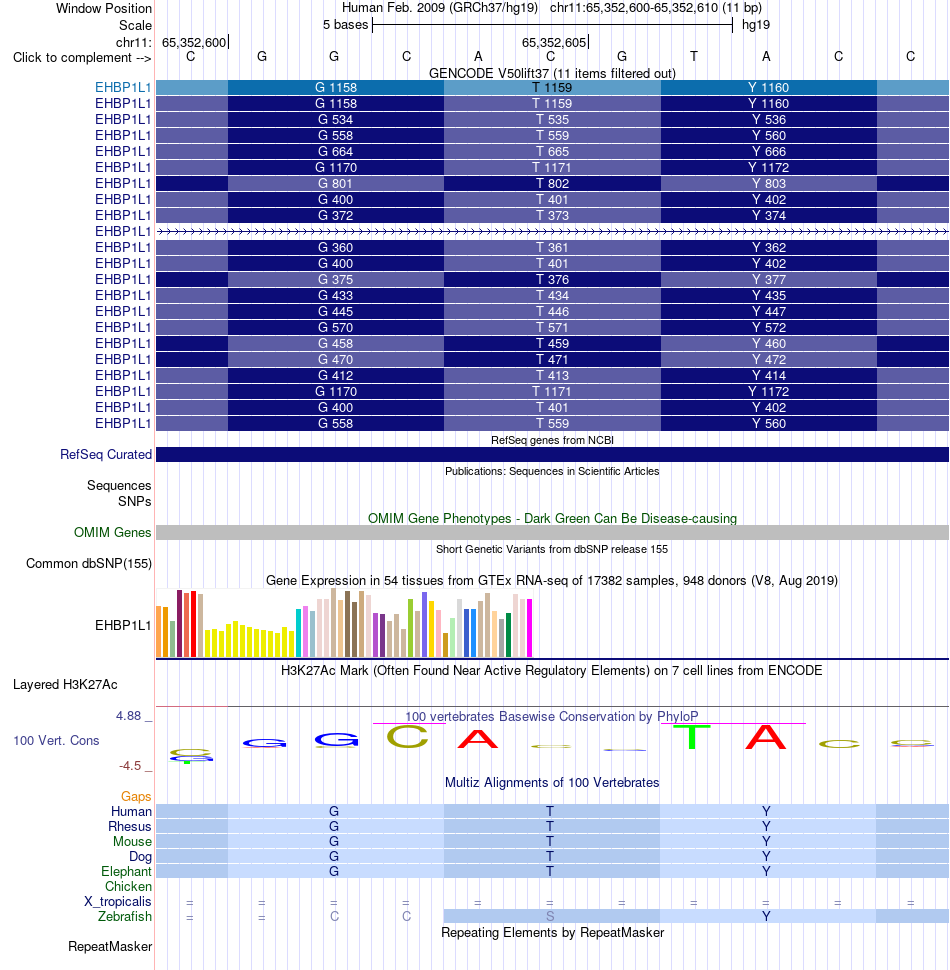Select the Zebrafish species label
Viewport: 950px width, 970px height.
tap(124, 916)
